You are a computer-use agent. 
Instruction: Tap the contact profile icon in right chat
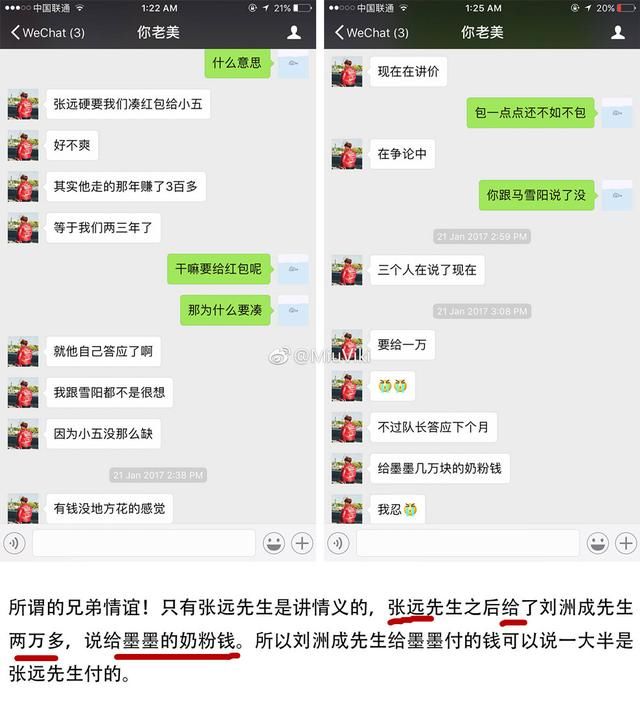click(x=618, y=33)
